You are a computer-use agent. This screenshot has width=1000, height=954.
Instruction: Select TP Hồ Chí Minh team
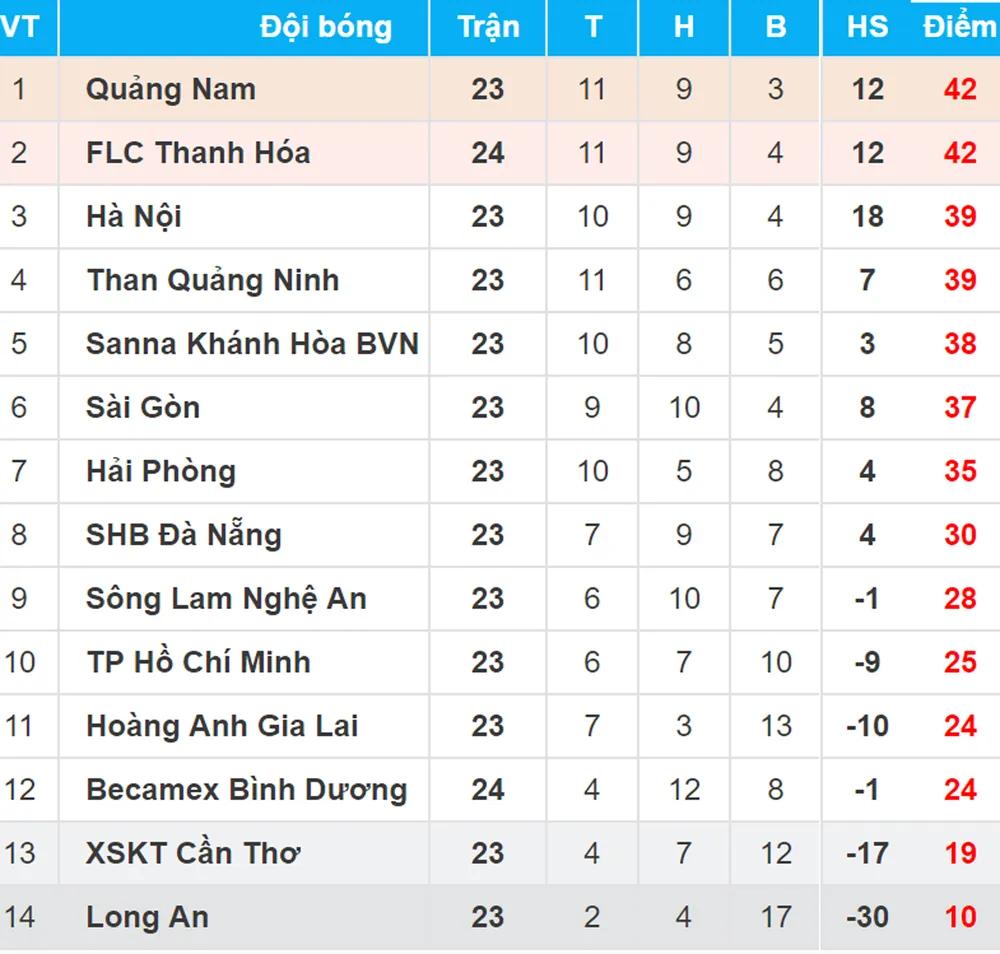198,662
